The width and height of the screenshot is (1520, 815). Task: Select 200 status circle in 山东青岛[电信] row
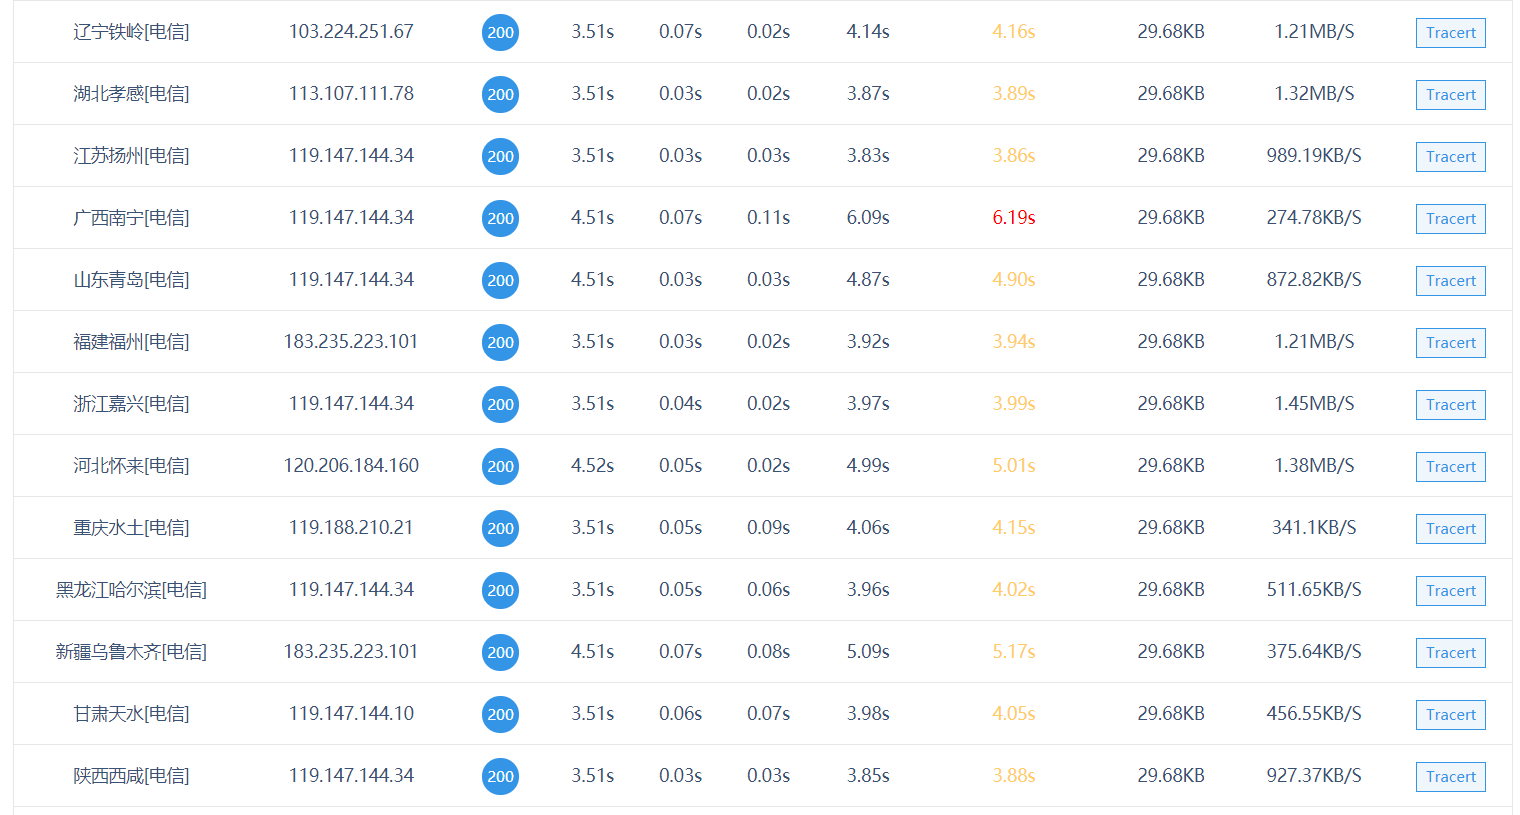pos(500,280)
